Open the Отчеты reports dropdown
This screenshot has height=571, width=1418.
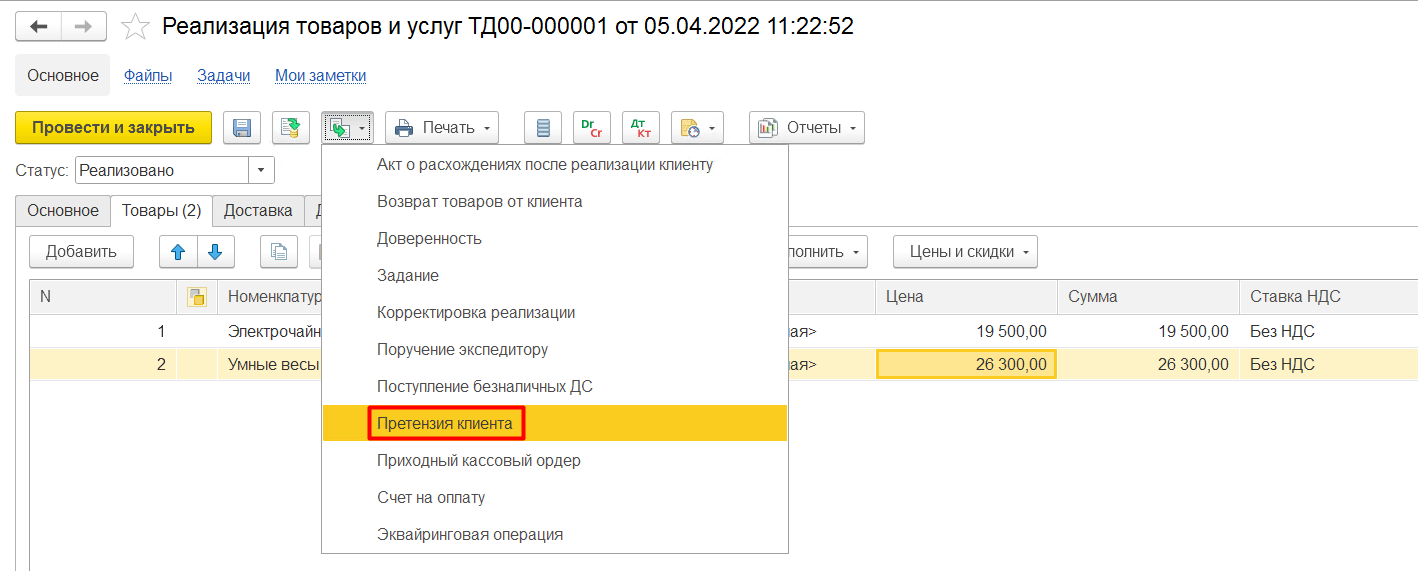click(807, 127)
